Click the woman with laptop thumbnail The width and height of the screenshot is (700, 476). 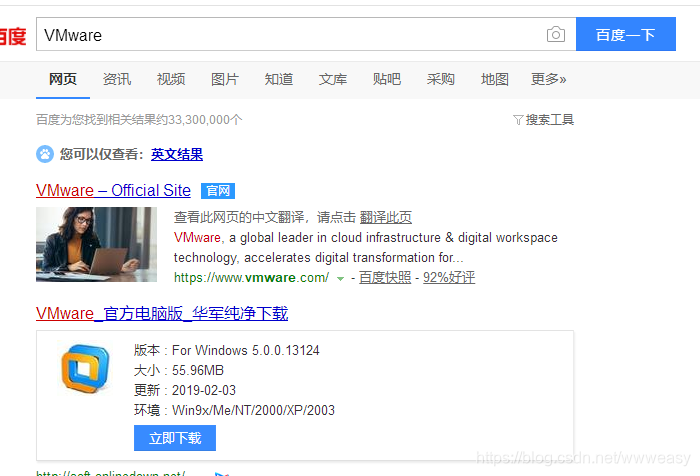96,244
